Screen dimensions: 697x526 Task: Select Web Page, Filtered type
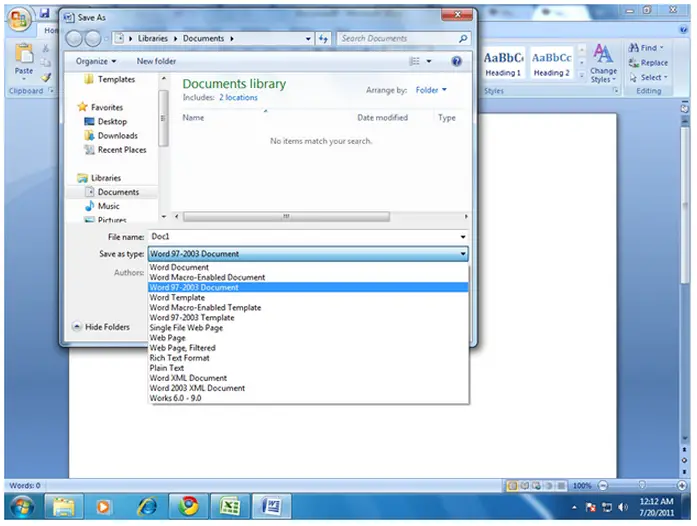click(308, 348)
